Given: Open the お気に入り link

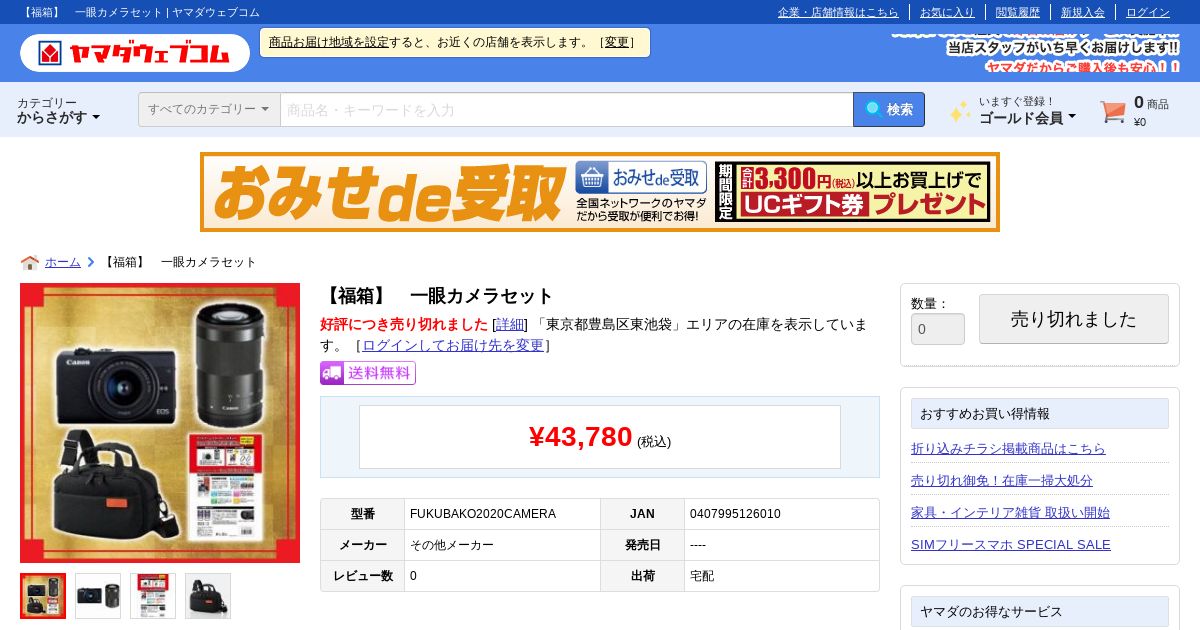Looking at the screenshot, I should click(x=947, y=12).
